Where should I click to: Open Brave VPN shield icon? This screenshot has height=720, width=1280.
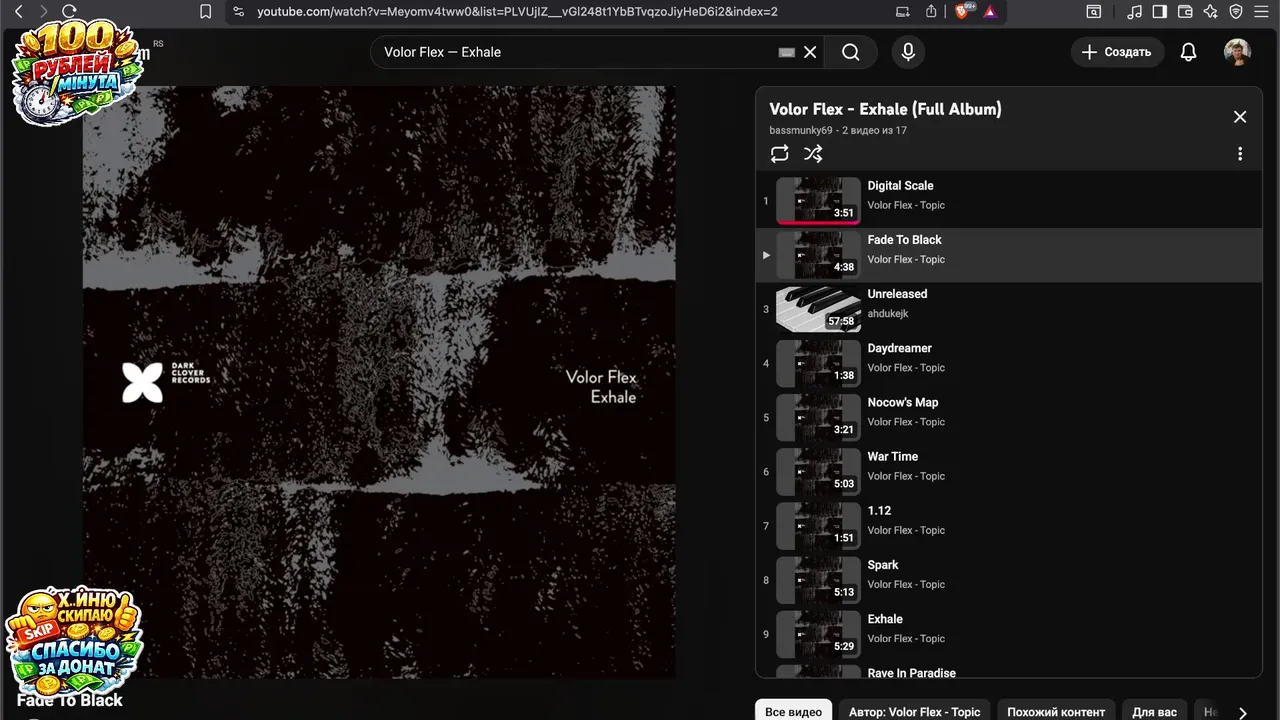[x=1236, y=11]
